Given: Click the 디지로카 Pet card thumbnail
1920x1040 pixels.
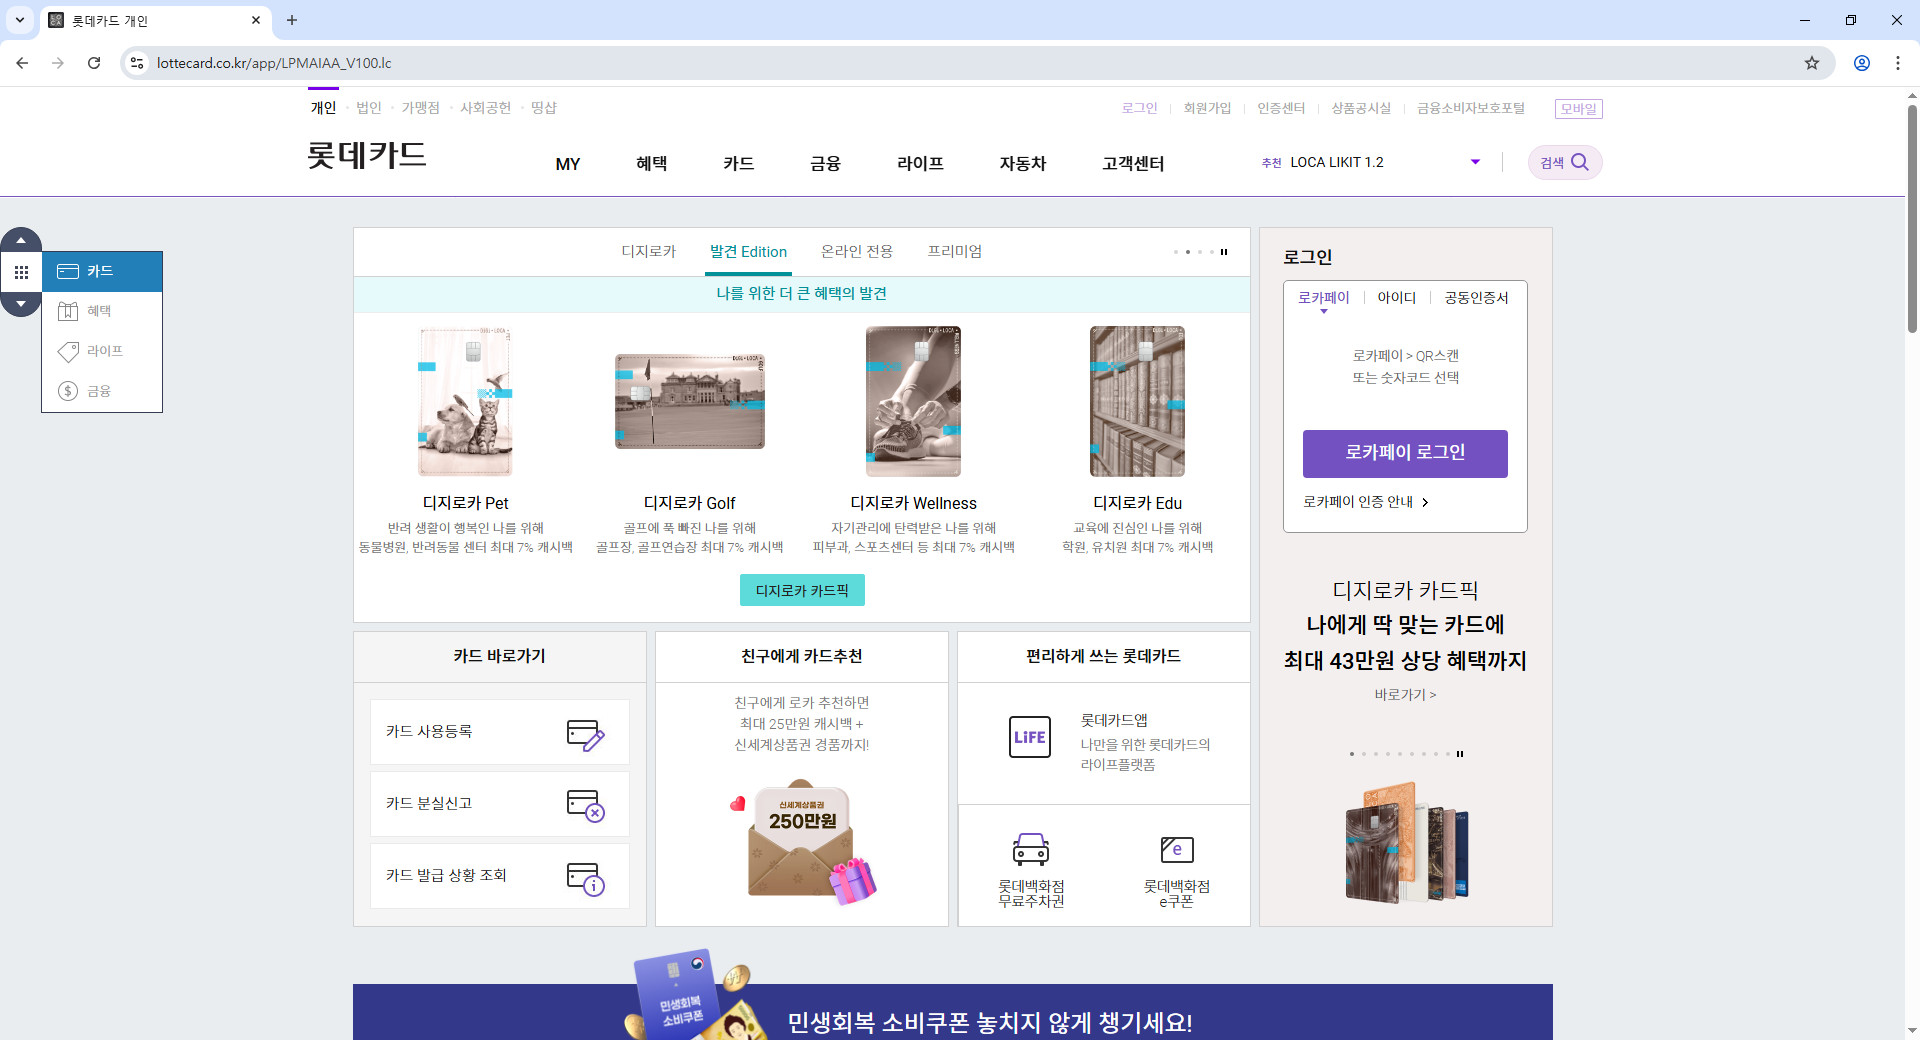Looking at the screenshot, I should click(x=464, y=401).
